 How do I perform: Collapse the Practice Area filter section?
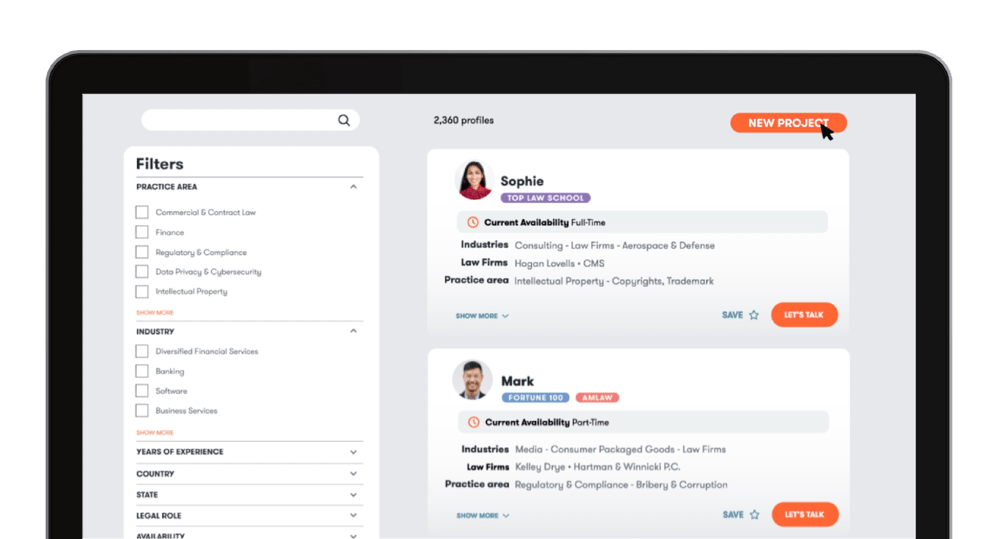click(353, 187)
